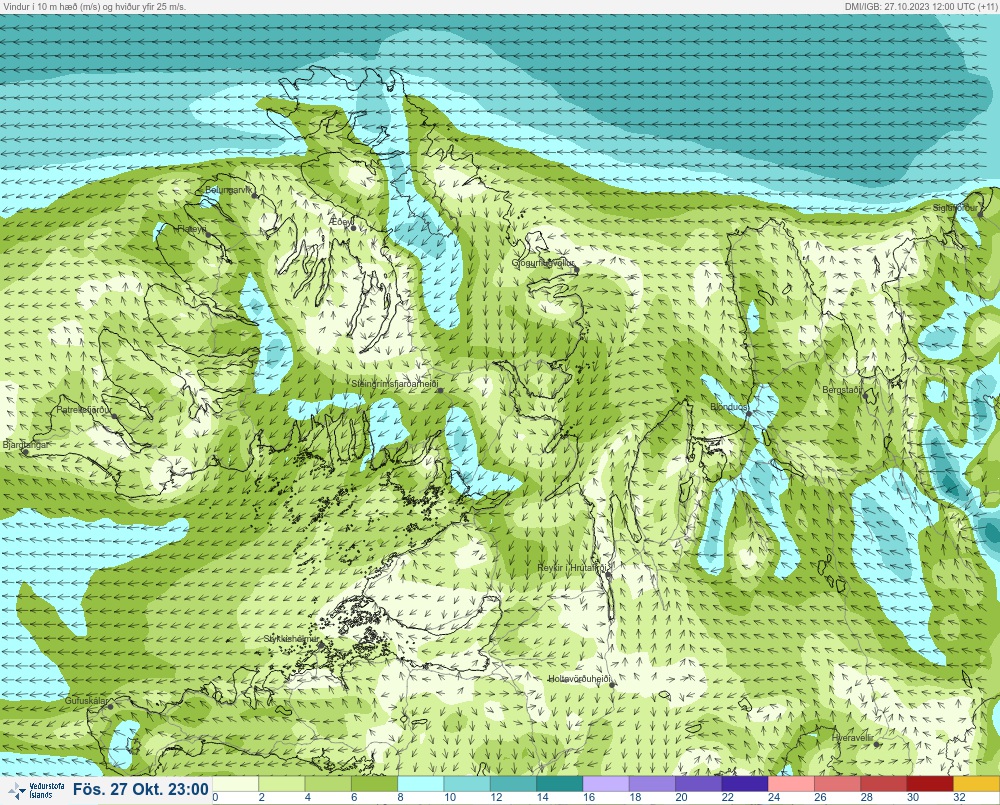Click the Stykkishólmur station label
This screenshot has height=805, width=1000.
pos(291,639)
